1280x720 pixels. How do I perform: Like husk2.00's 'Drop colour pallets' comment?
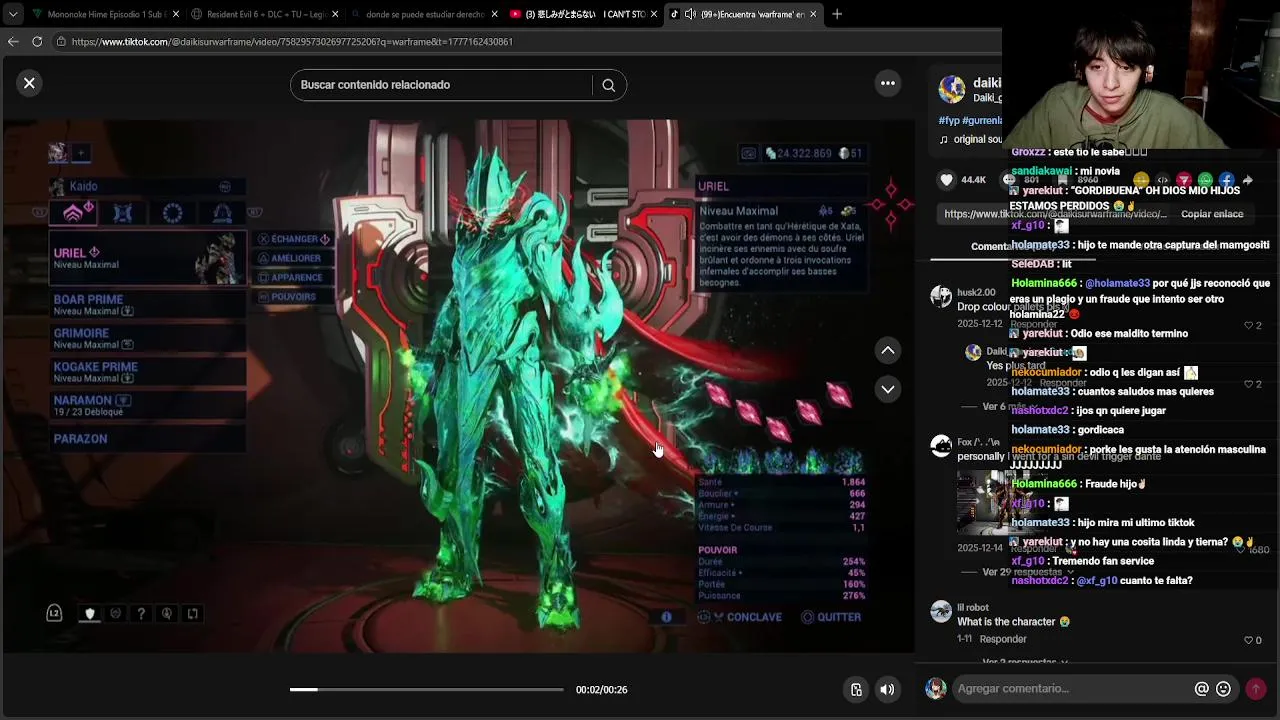[x=1248, y=325]
